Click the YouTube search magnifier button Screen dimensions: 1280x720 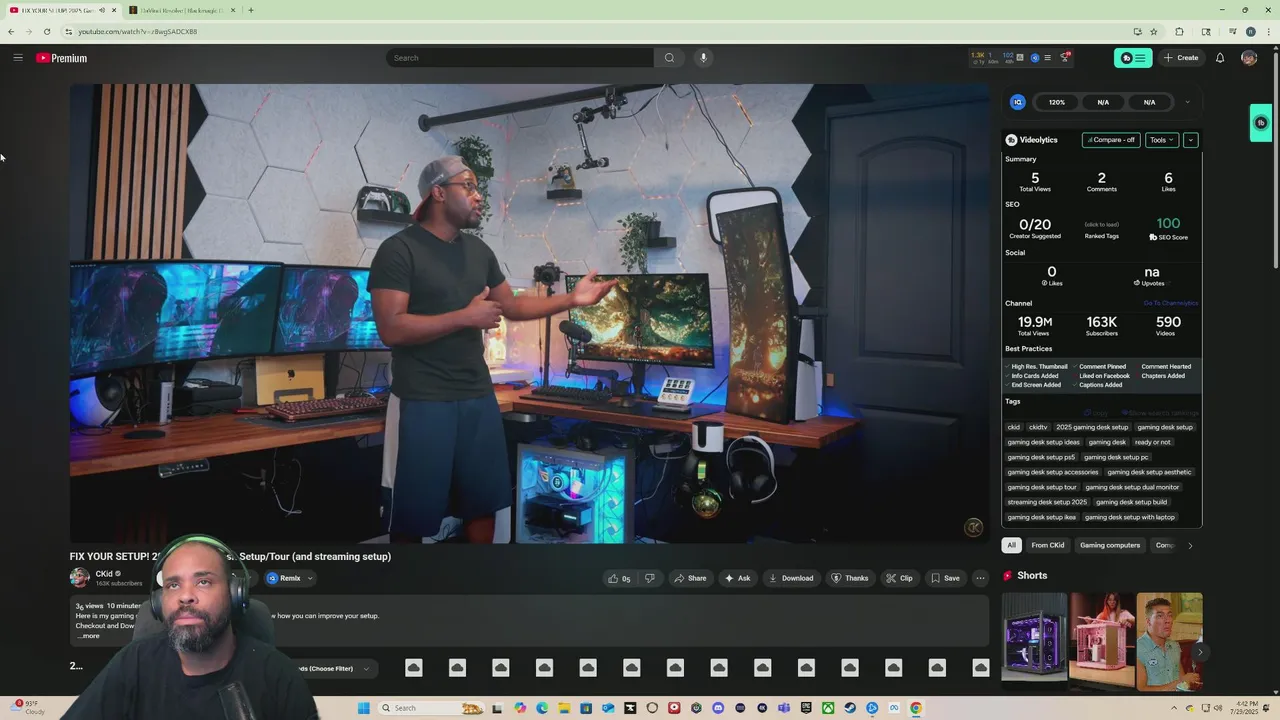(669, 58)
